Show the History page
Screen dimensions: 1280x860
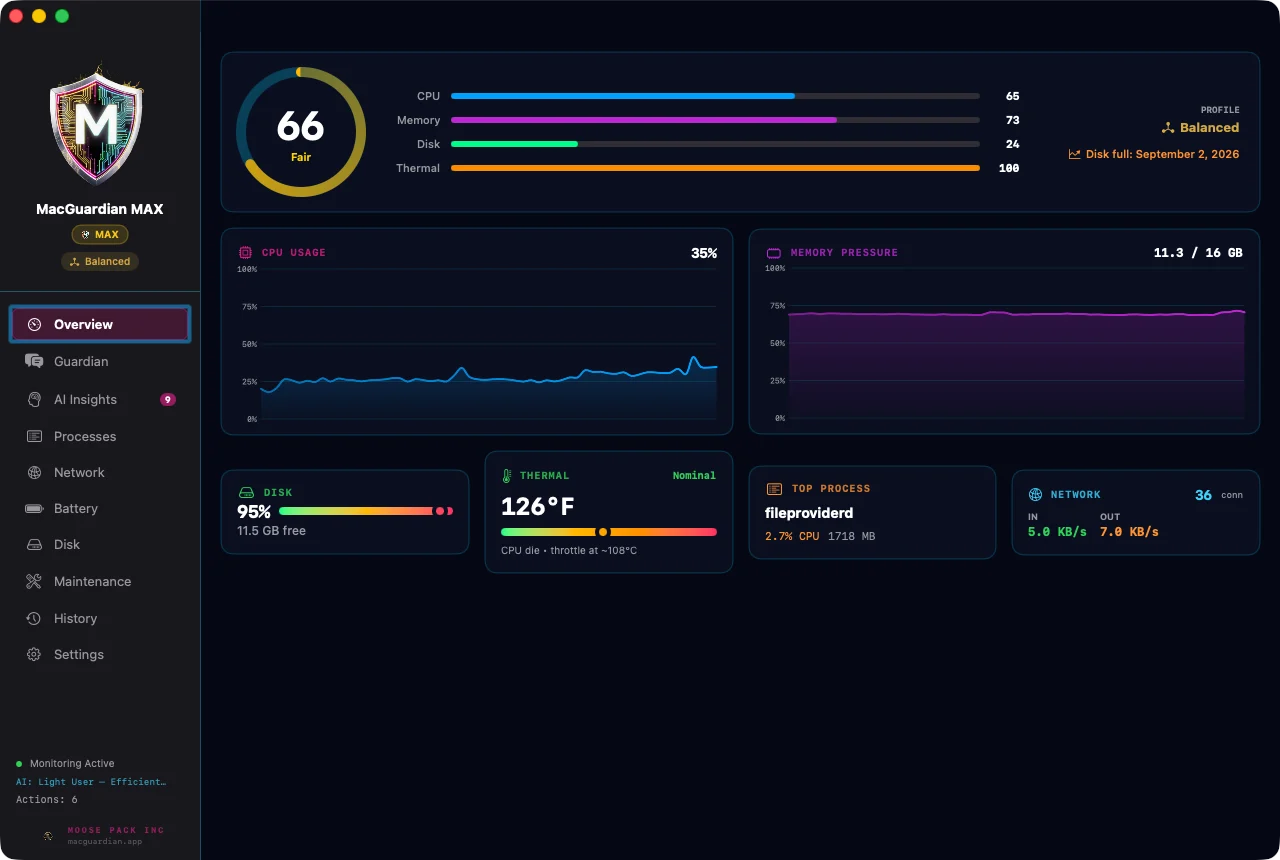pyautogui.click(x=100, y=618)
